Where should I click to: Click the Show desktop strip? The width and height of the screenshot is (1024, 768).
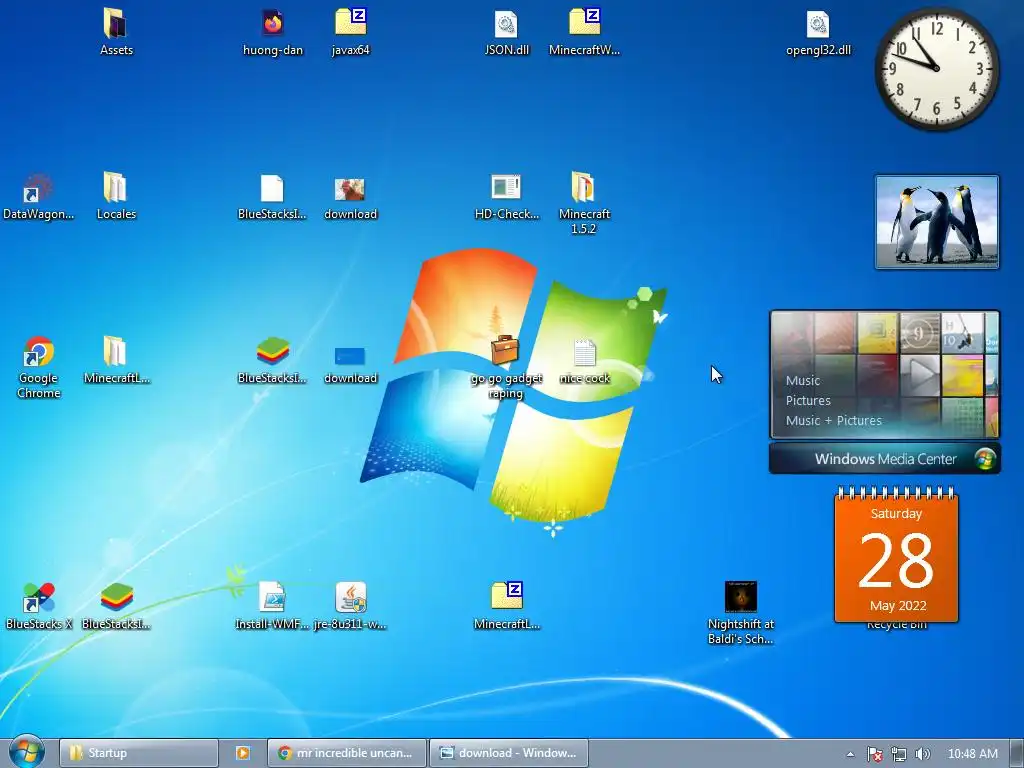[1017, 753]
